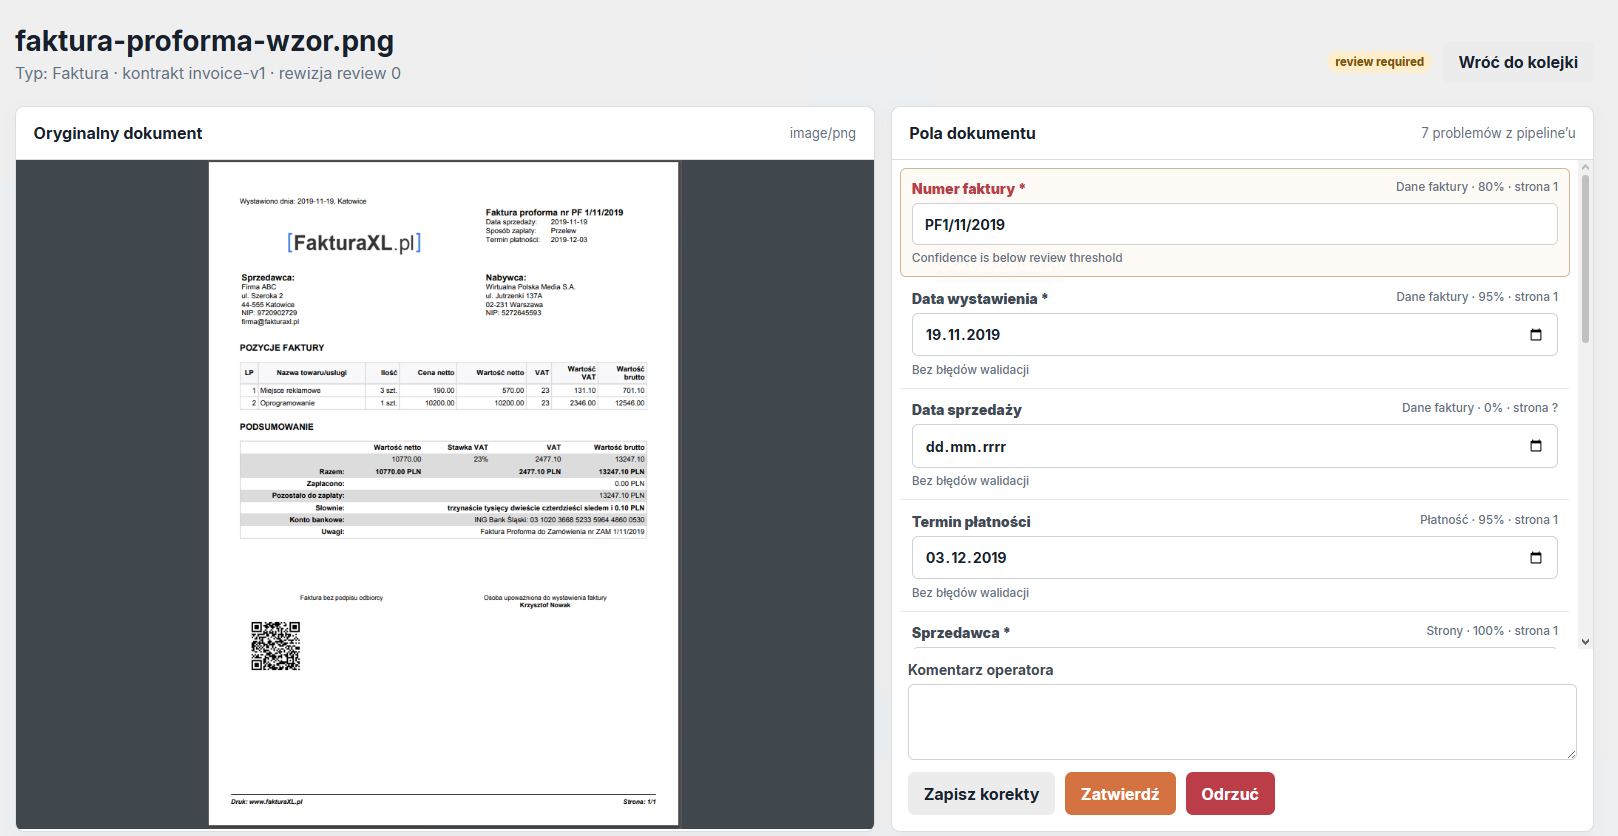The width and height of the screenshot is (1618, 836).
Task: Approve document with Zatwierdź button
Action: tap(1120, 794)
